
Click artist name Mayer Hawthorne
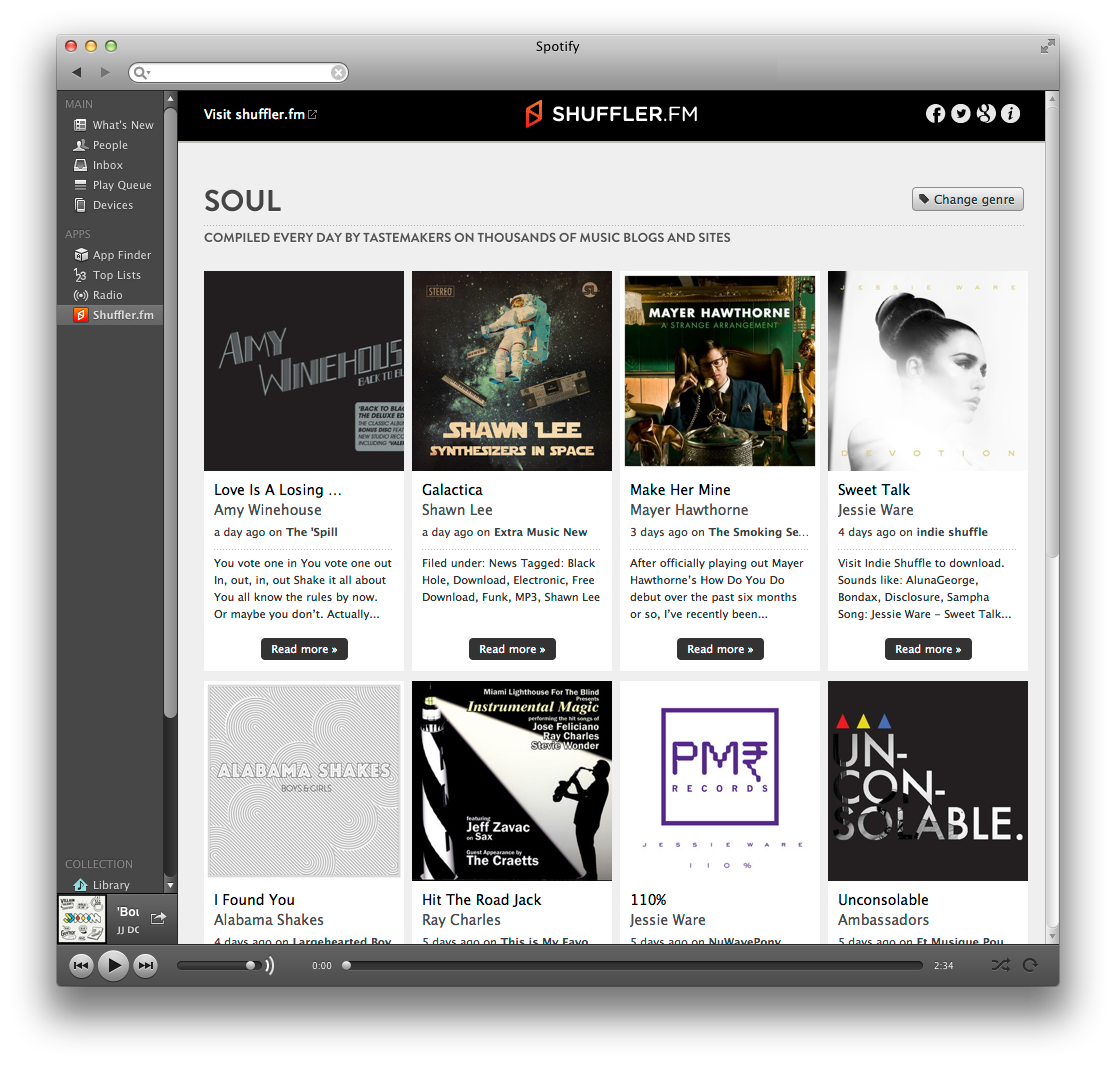pos(689,510)
